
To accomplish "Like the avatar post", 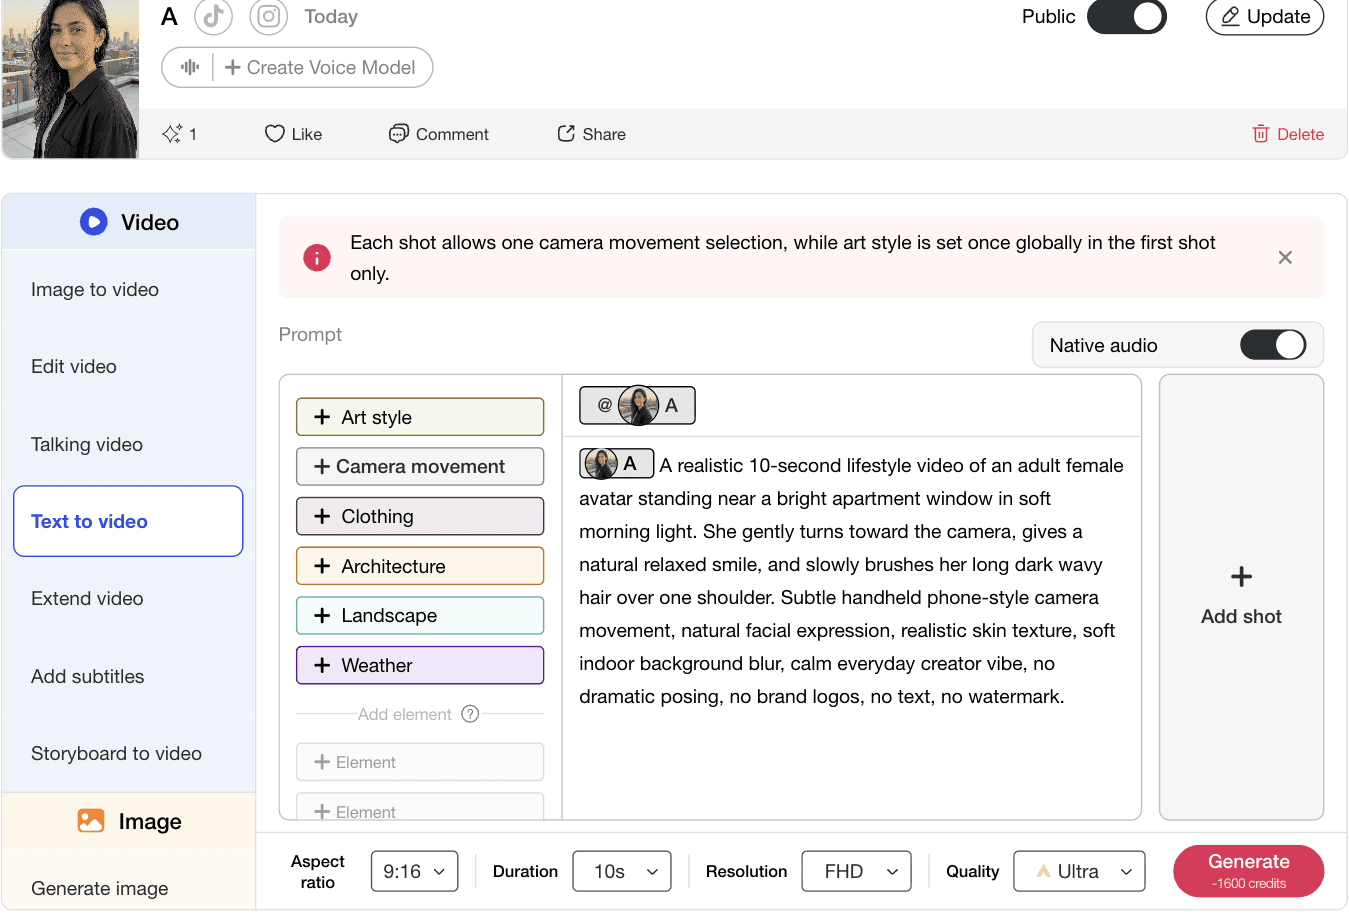I will pyautogui.click(x=293, y=134).
